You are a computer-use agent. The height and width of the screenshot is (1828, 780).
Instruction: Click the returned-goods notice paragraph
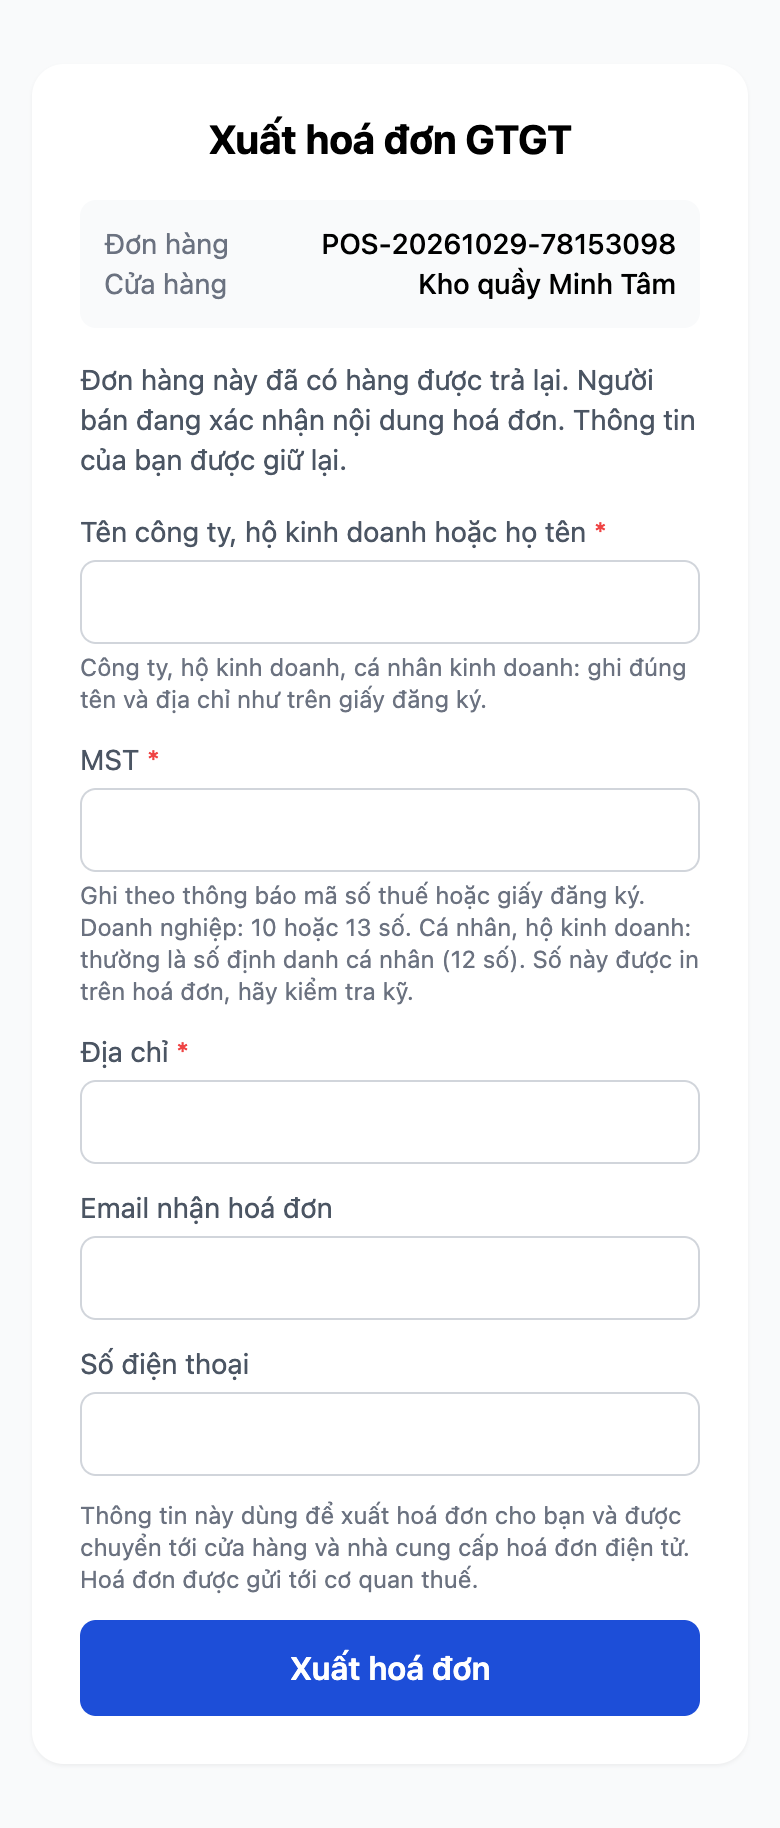click(x=390, y=420)
